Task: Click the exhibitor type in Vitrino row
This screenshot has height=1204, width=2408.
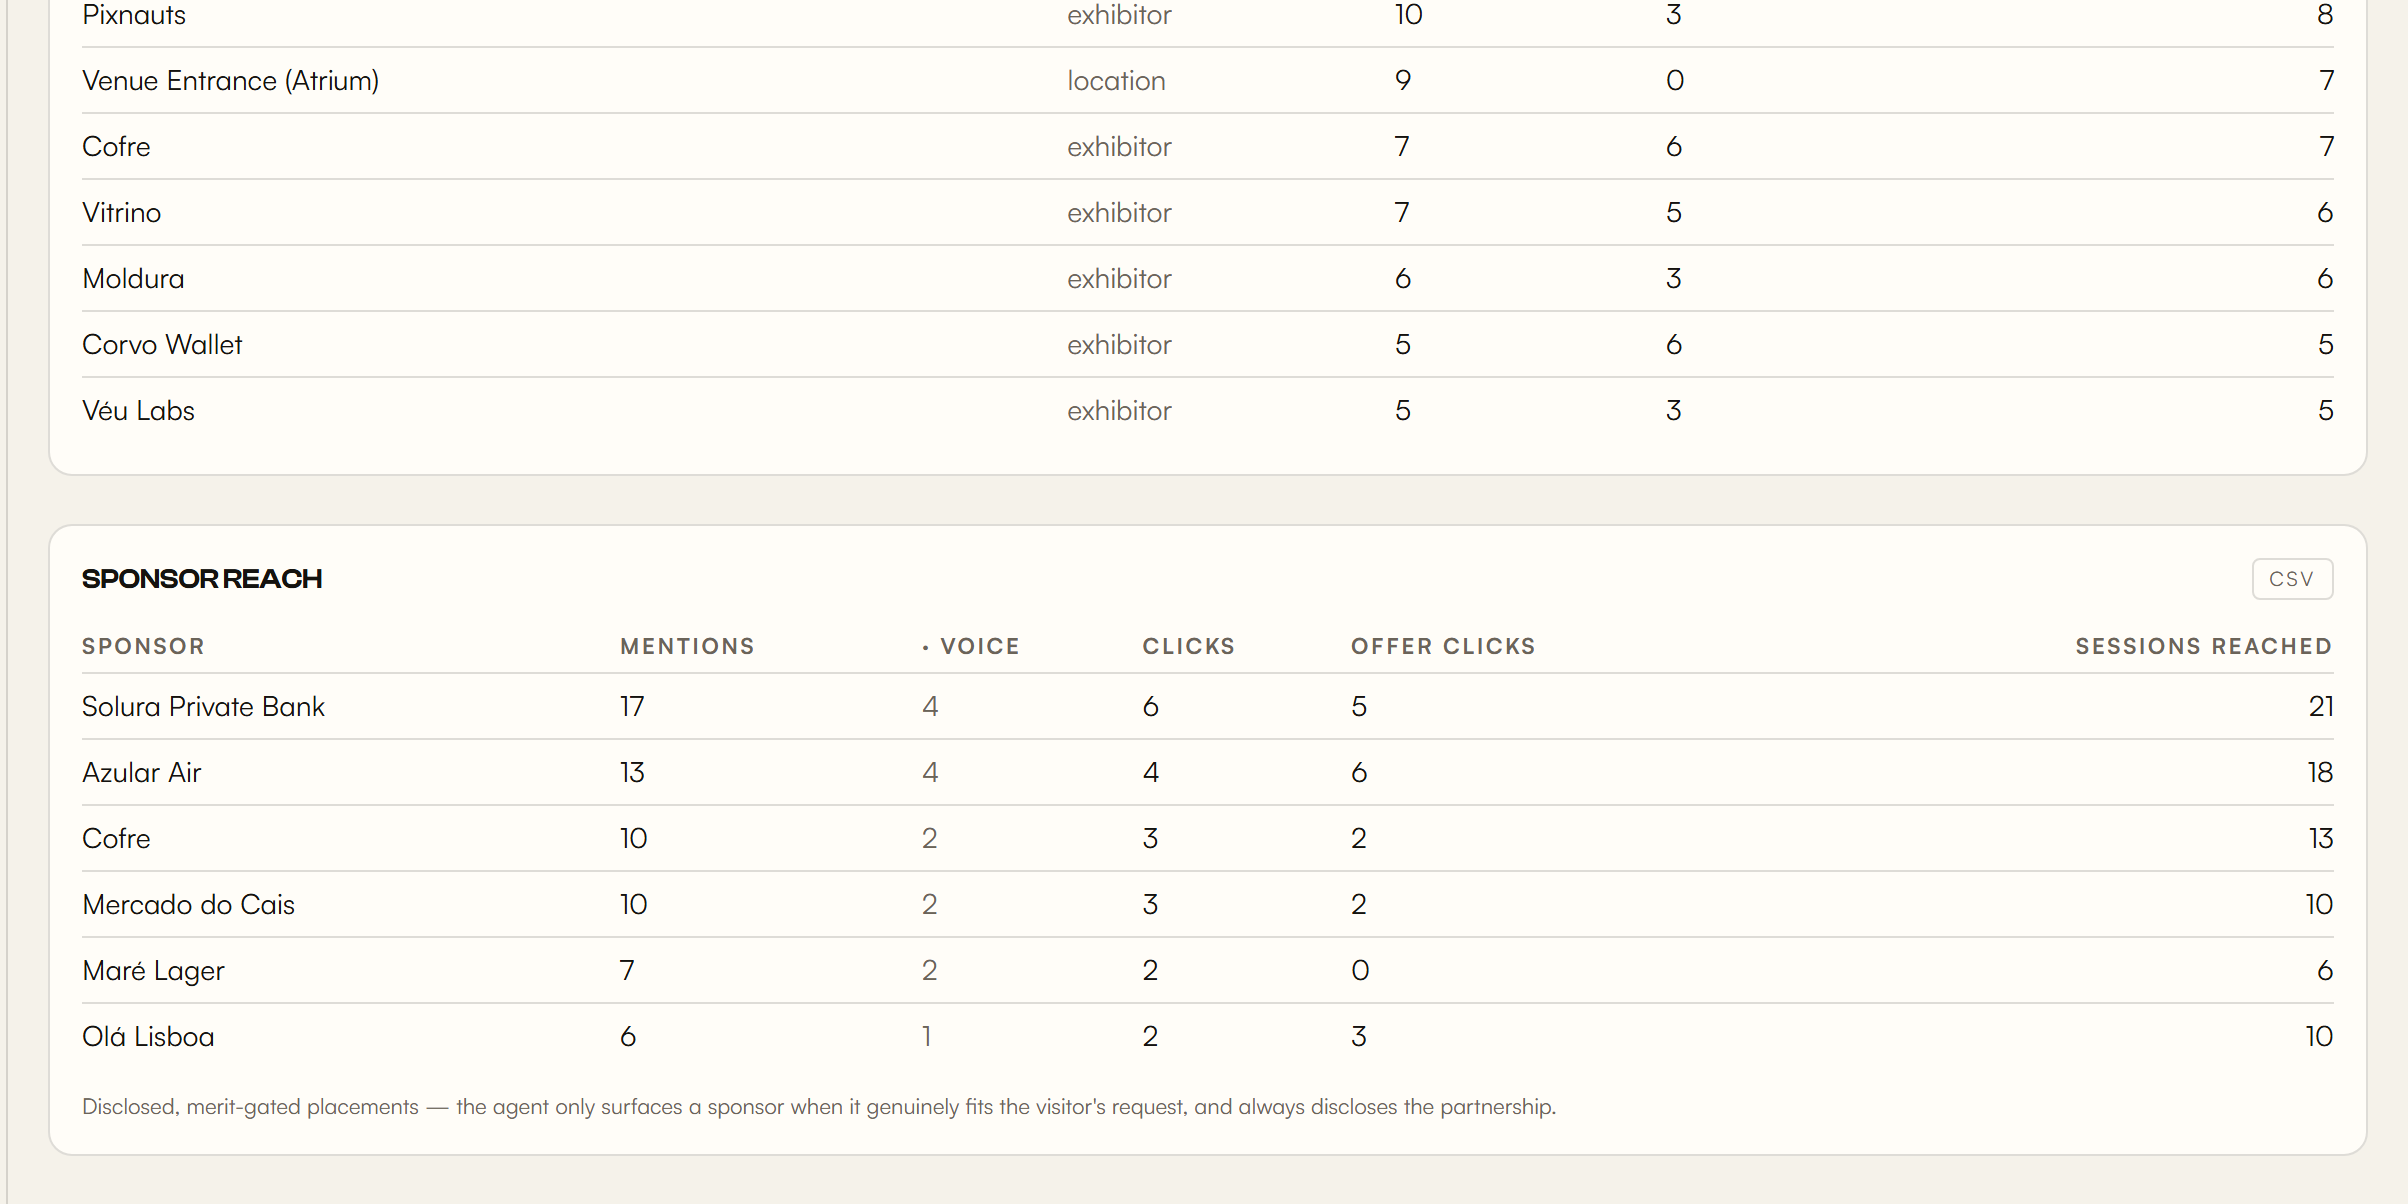Action: click(x=1119, y=213)
